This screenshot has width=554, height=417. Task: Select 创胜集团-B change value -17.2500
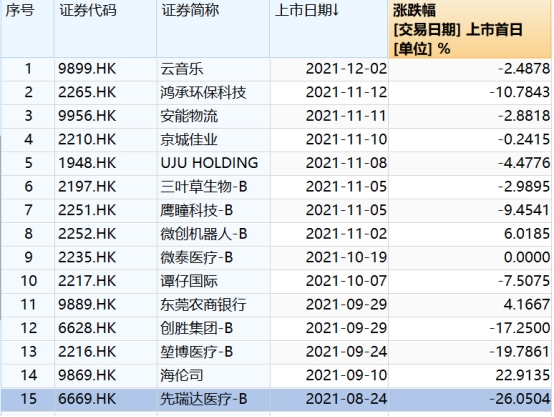tap(520, 328)
